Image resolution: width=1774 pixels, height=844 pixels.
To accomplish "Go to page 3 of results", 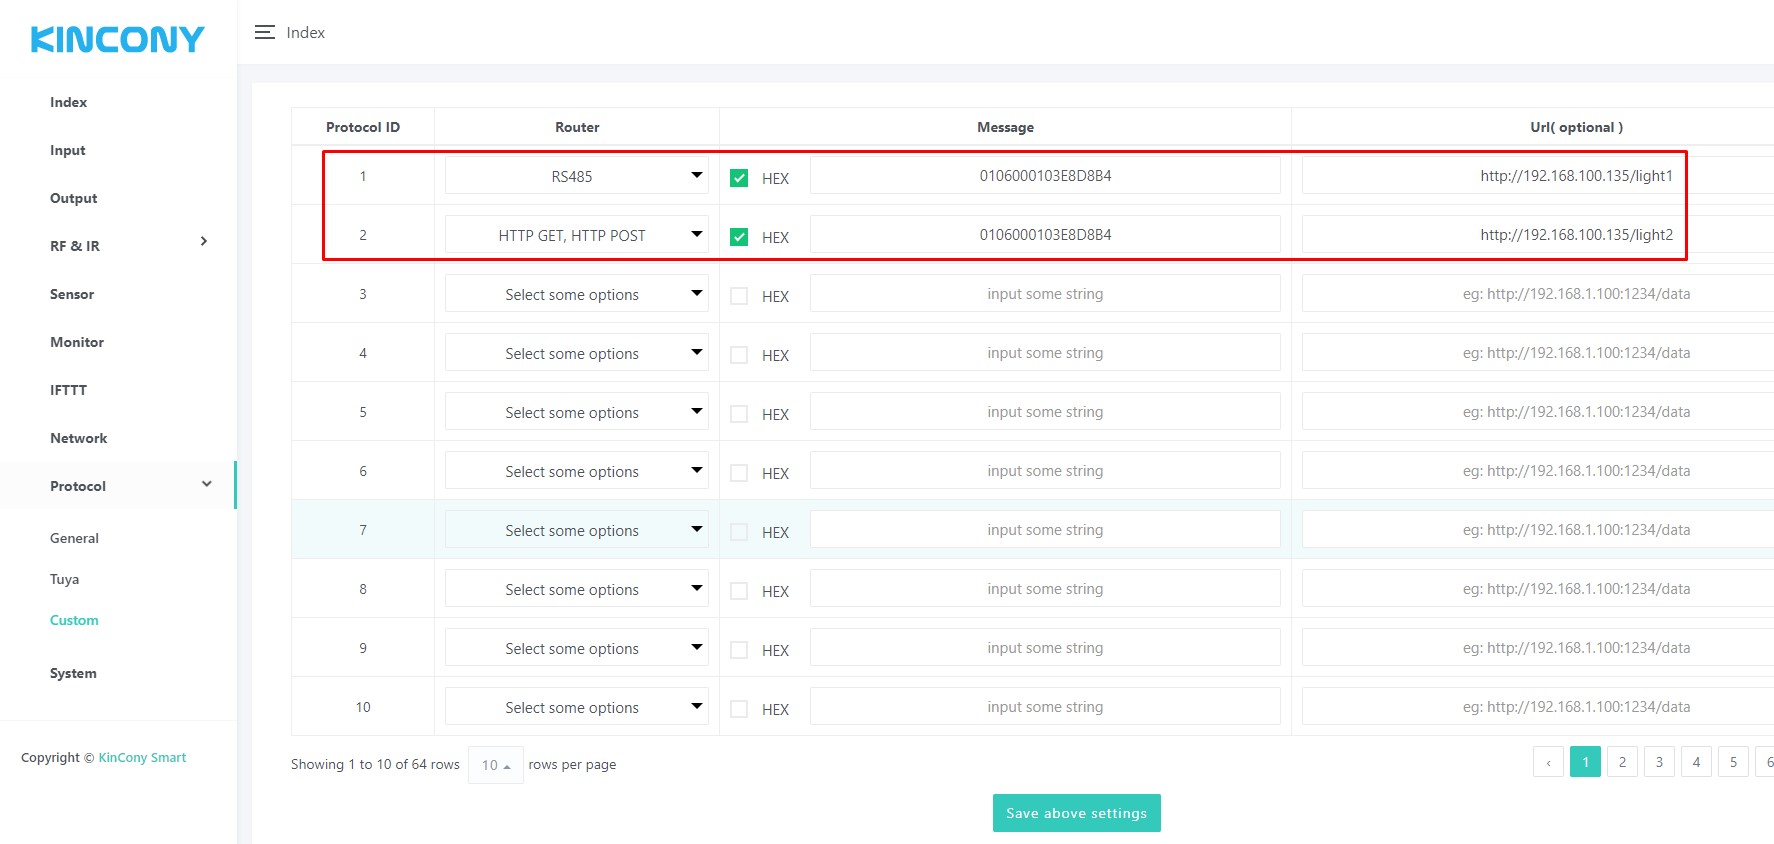I will 1659,762.
